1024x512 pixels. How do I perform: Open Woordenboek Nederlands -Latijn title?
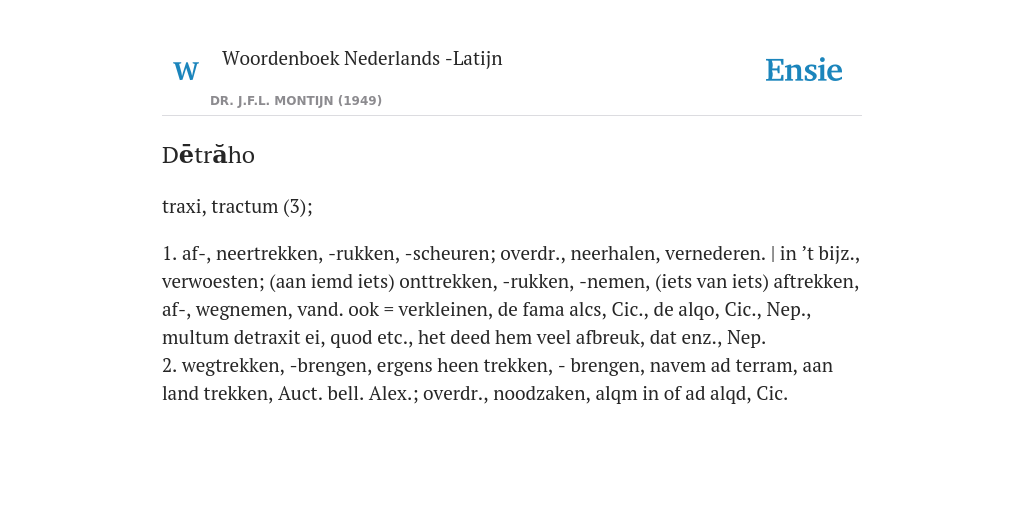pos(362,58)
